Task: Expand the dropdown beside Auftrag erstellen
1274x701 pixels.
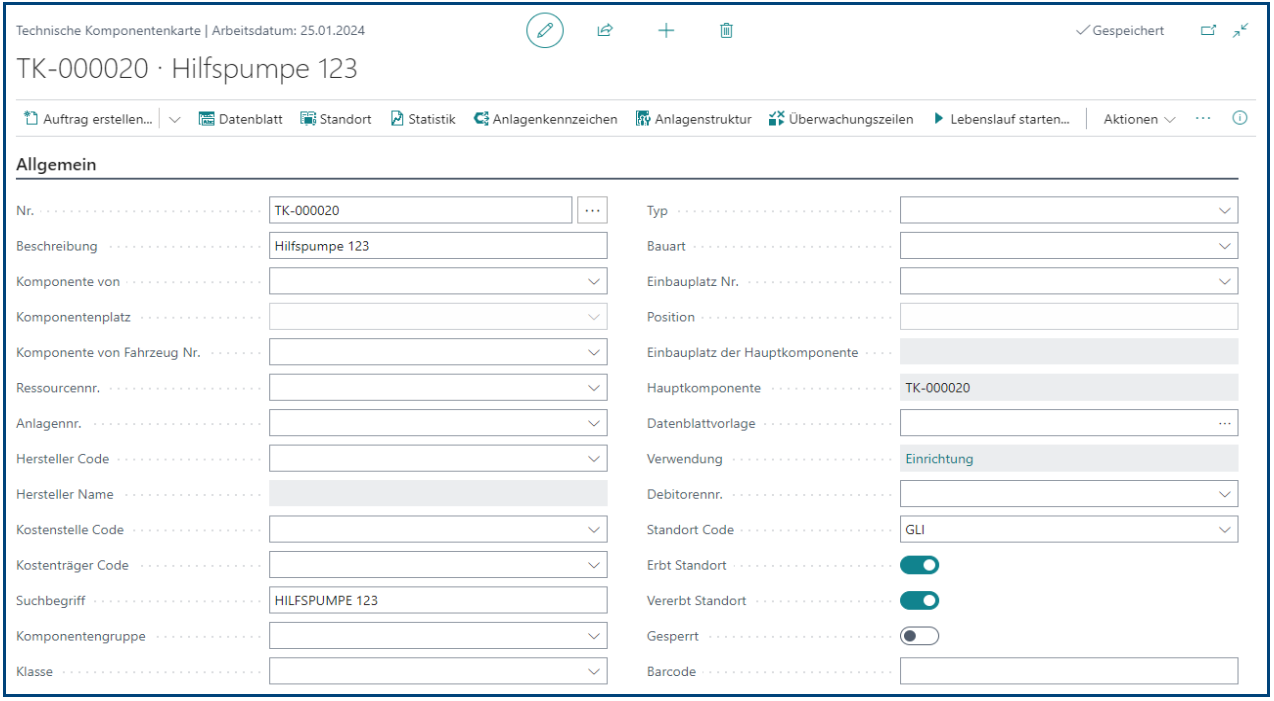Action: click(x=174, y=119)
